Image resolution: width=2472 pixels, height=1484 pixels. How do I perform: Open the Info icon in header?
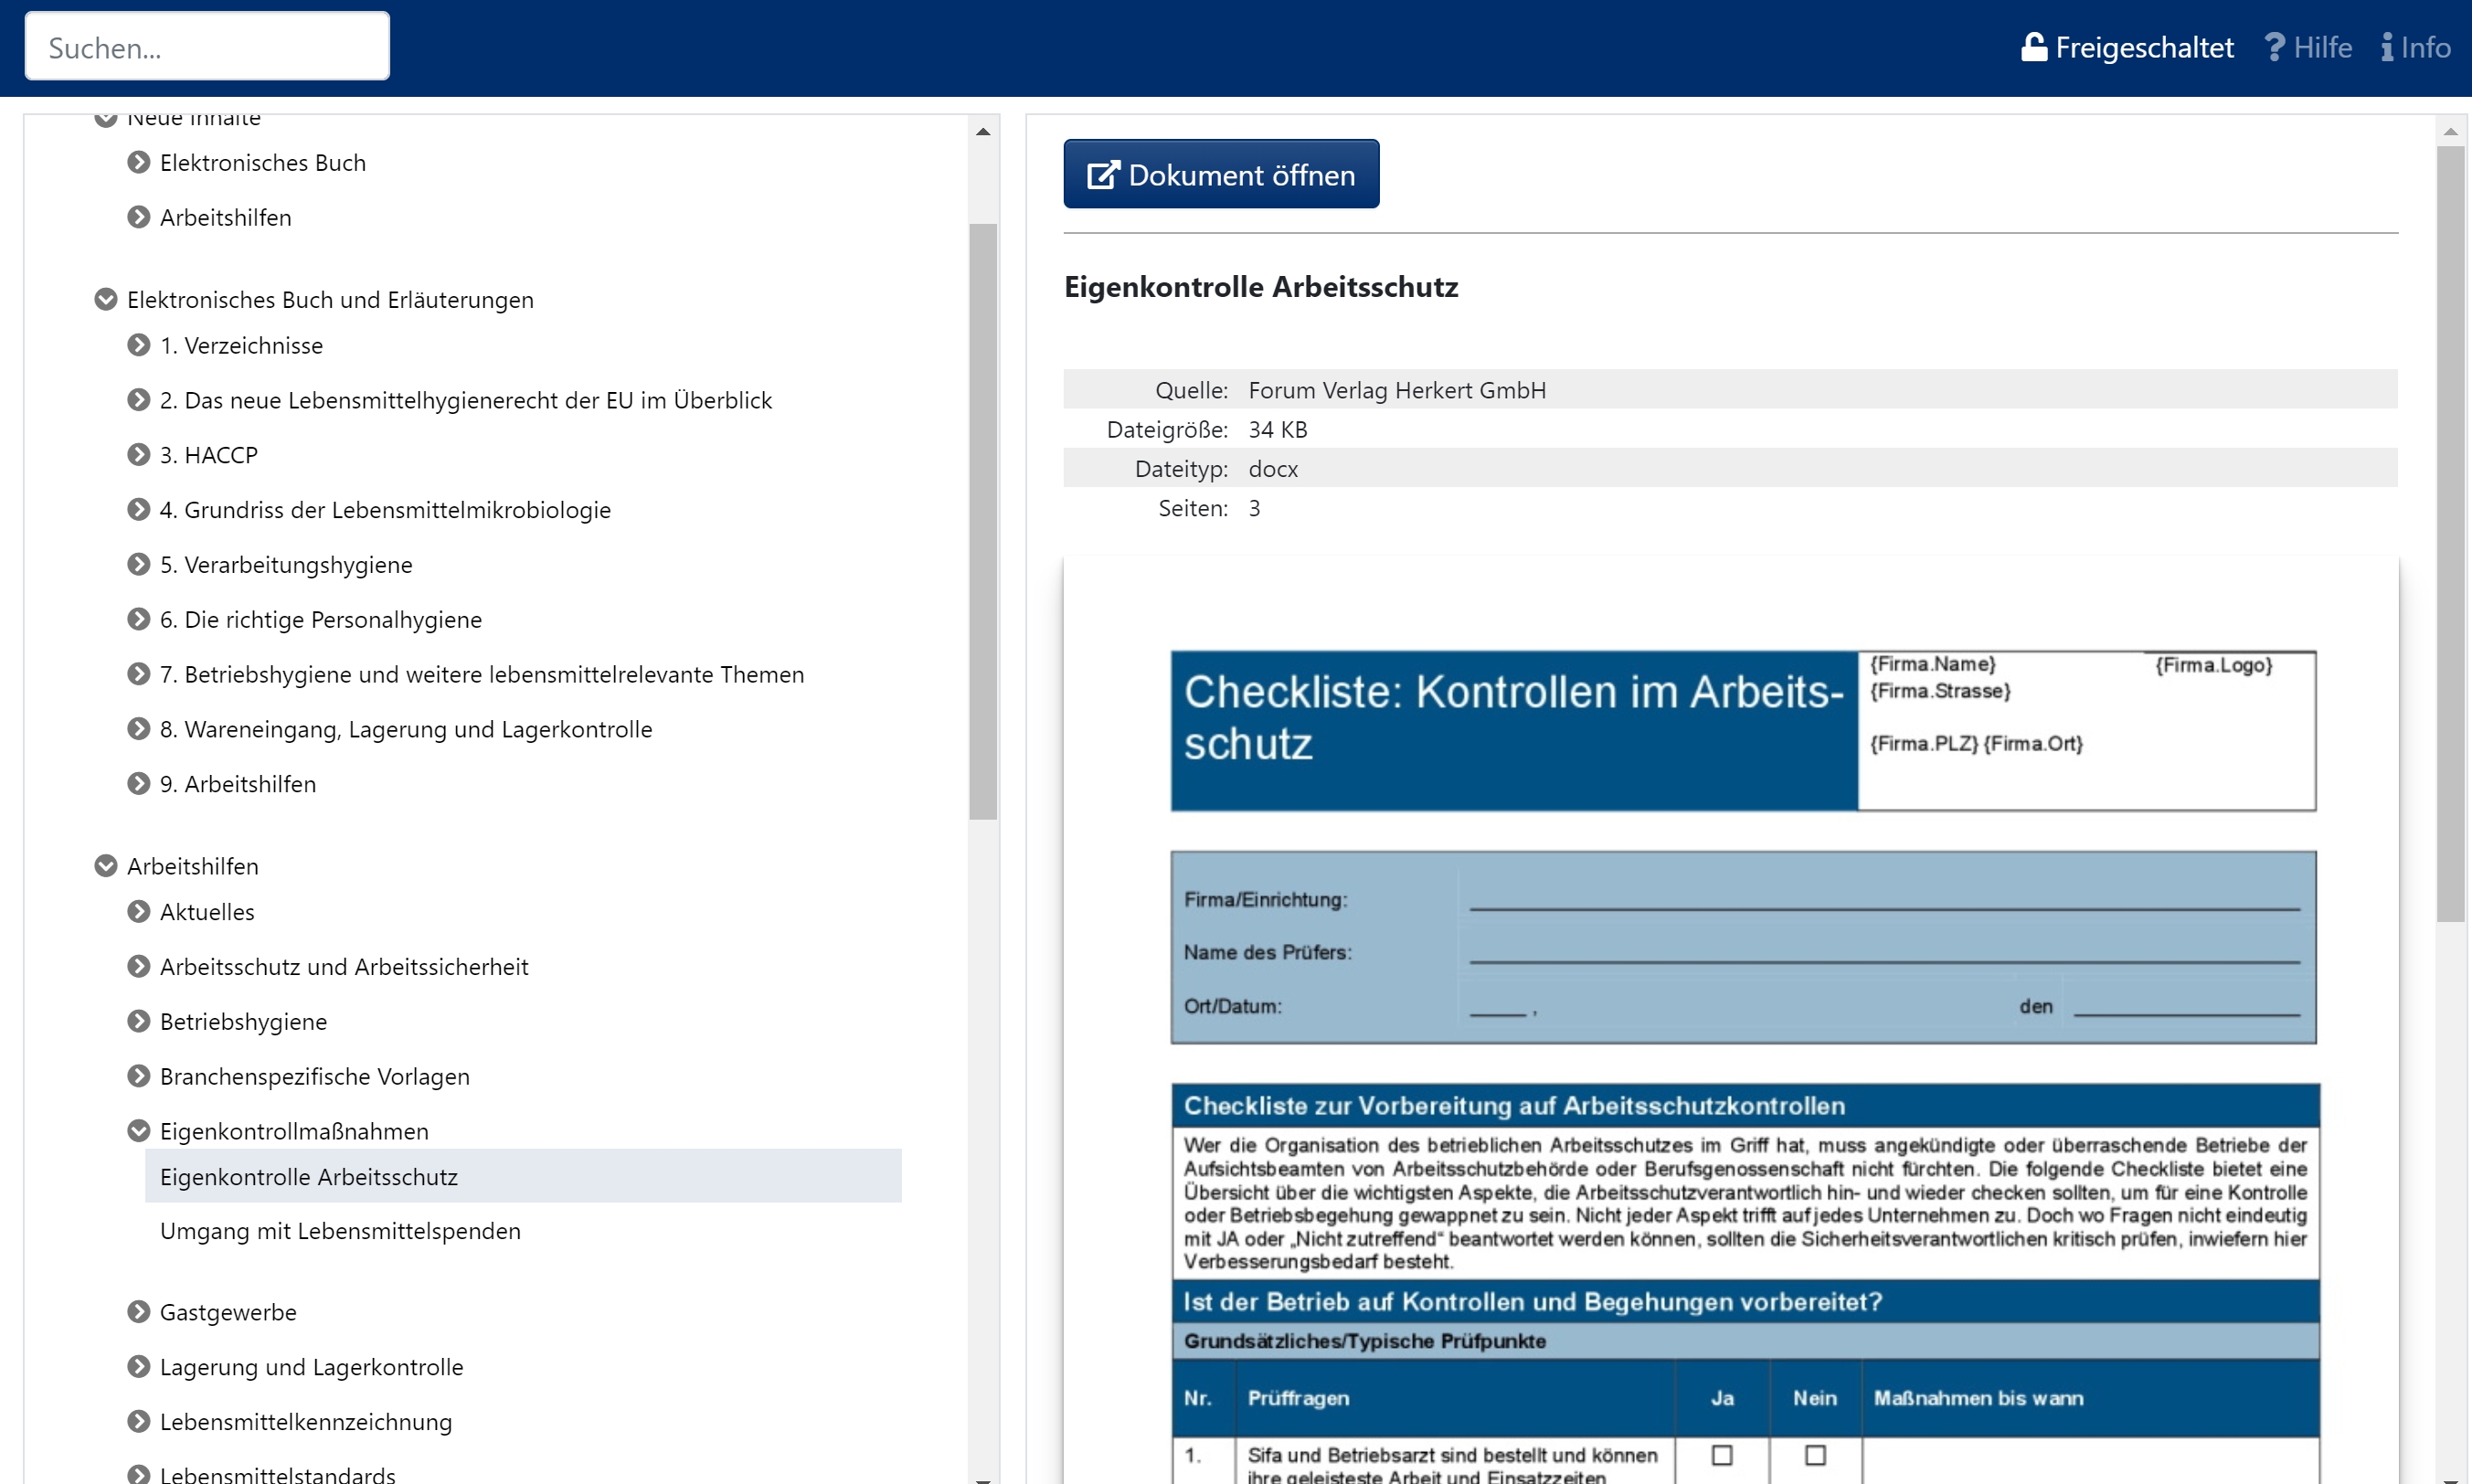point(2387,47)
